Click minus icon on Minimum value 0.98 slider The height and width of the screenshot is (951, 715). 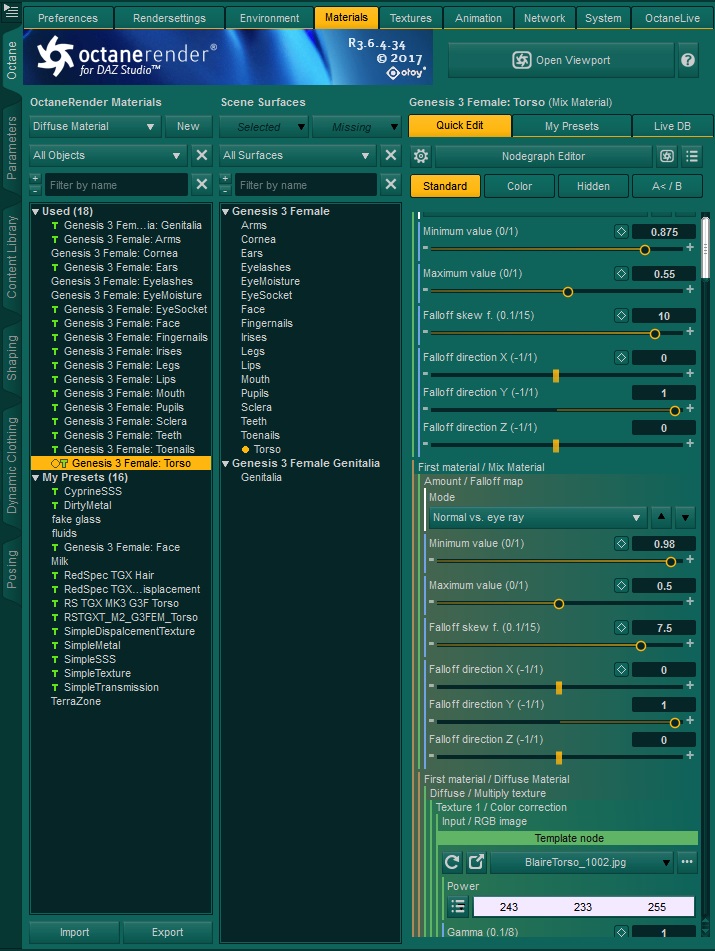click(x=431, y=560)
